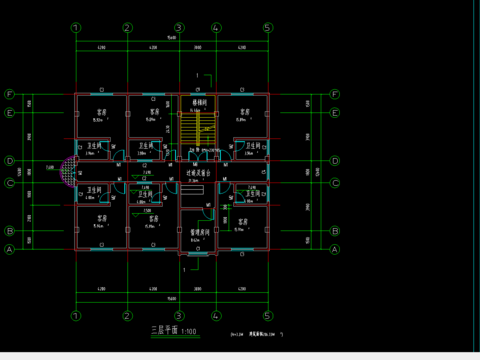This screenshot has width=480, height=360.
Task: Click 客房 label between axes 1-2 near axis E
Action: (102, 112)
